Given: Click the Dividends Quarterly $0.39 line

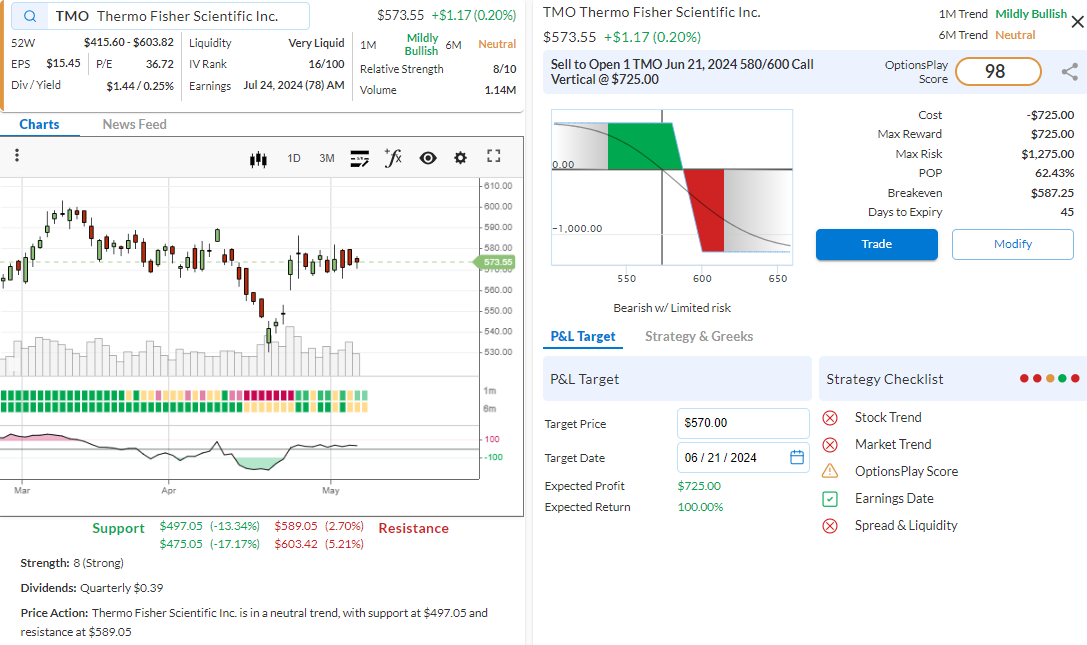Looking at the screenshot, I should 92,588.
